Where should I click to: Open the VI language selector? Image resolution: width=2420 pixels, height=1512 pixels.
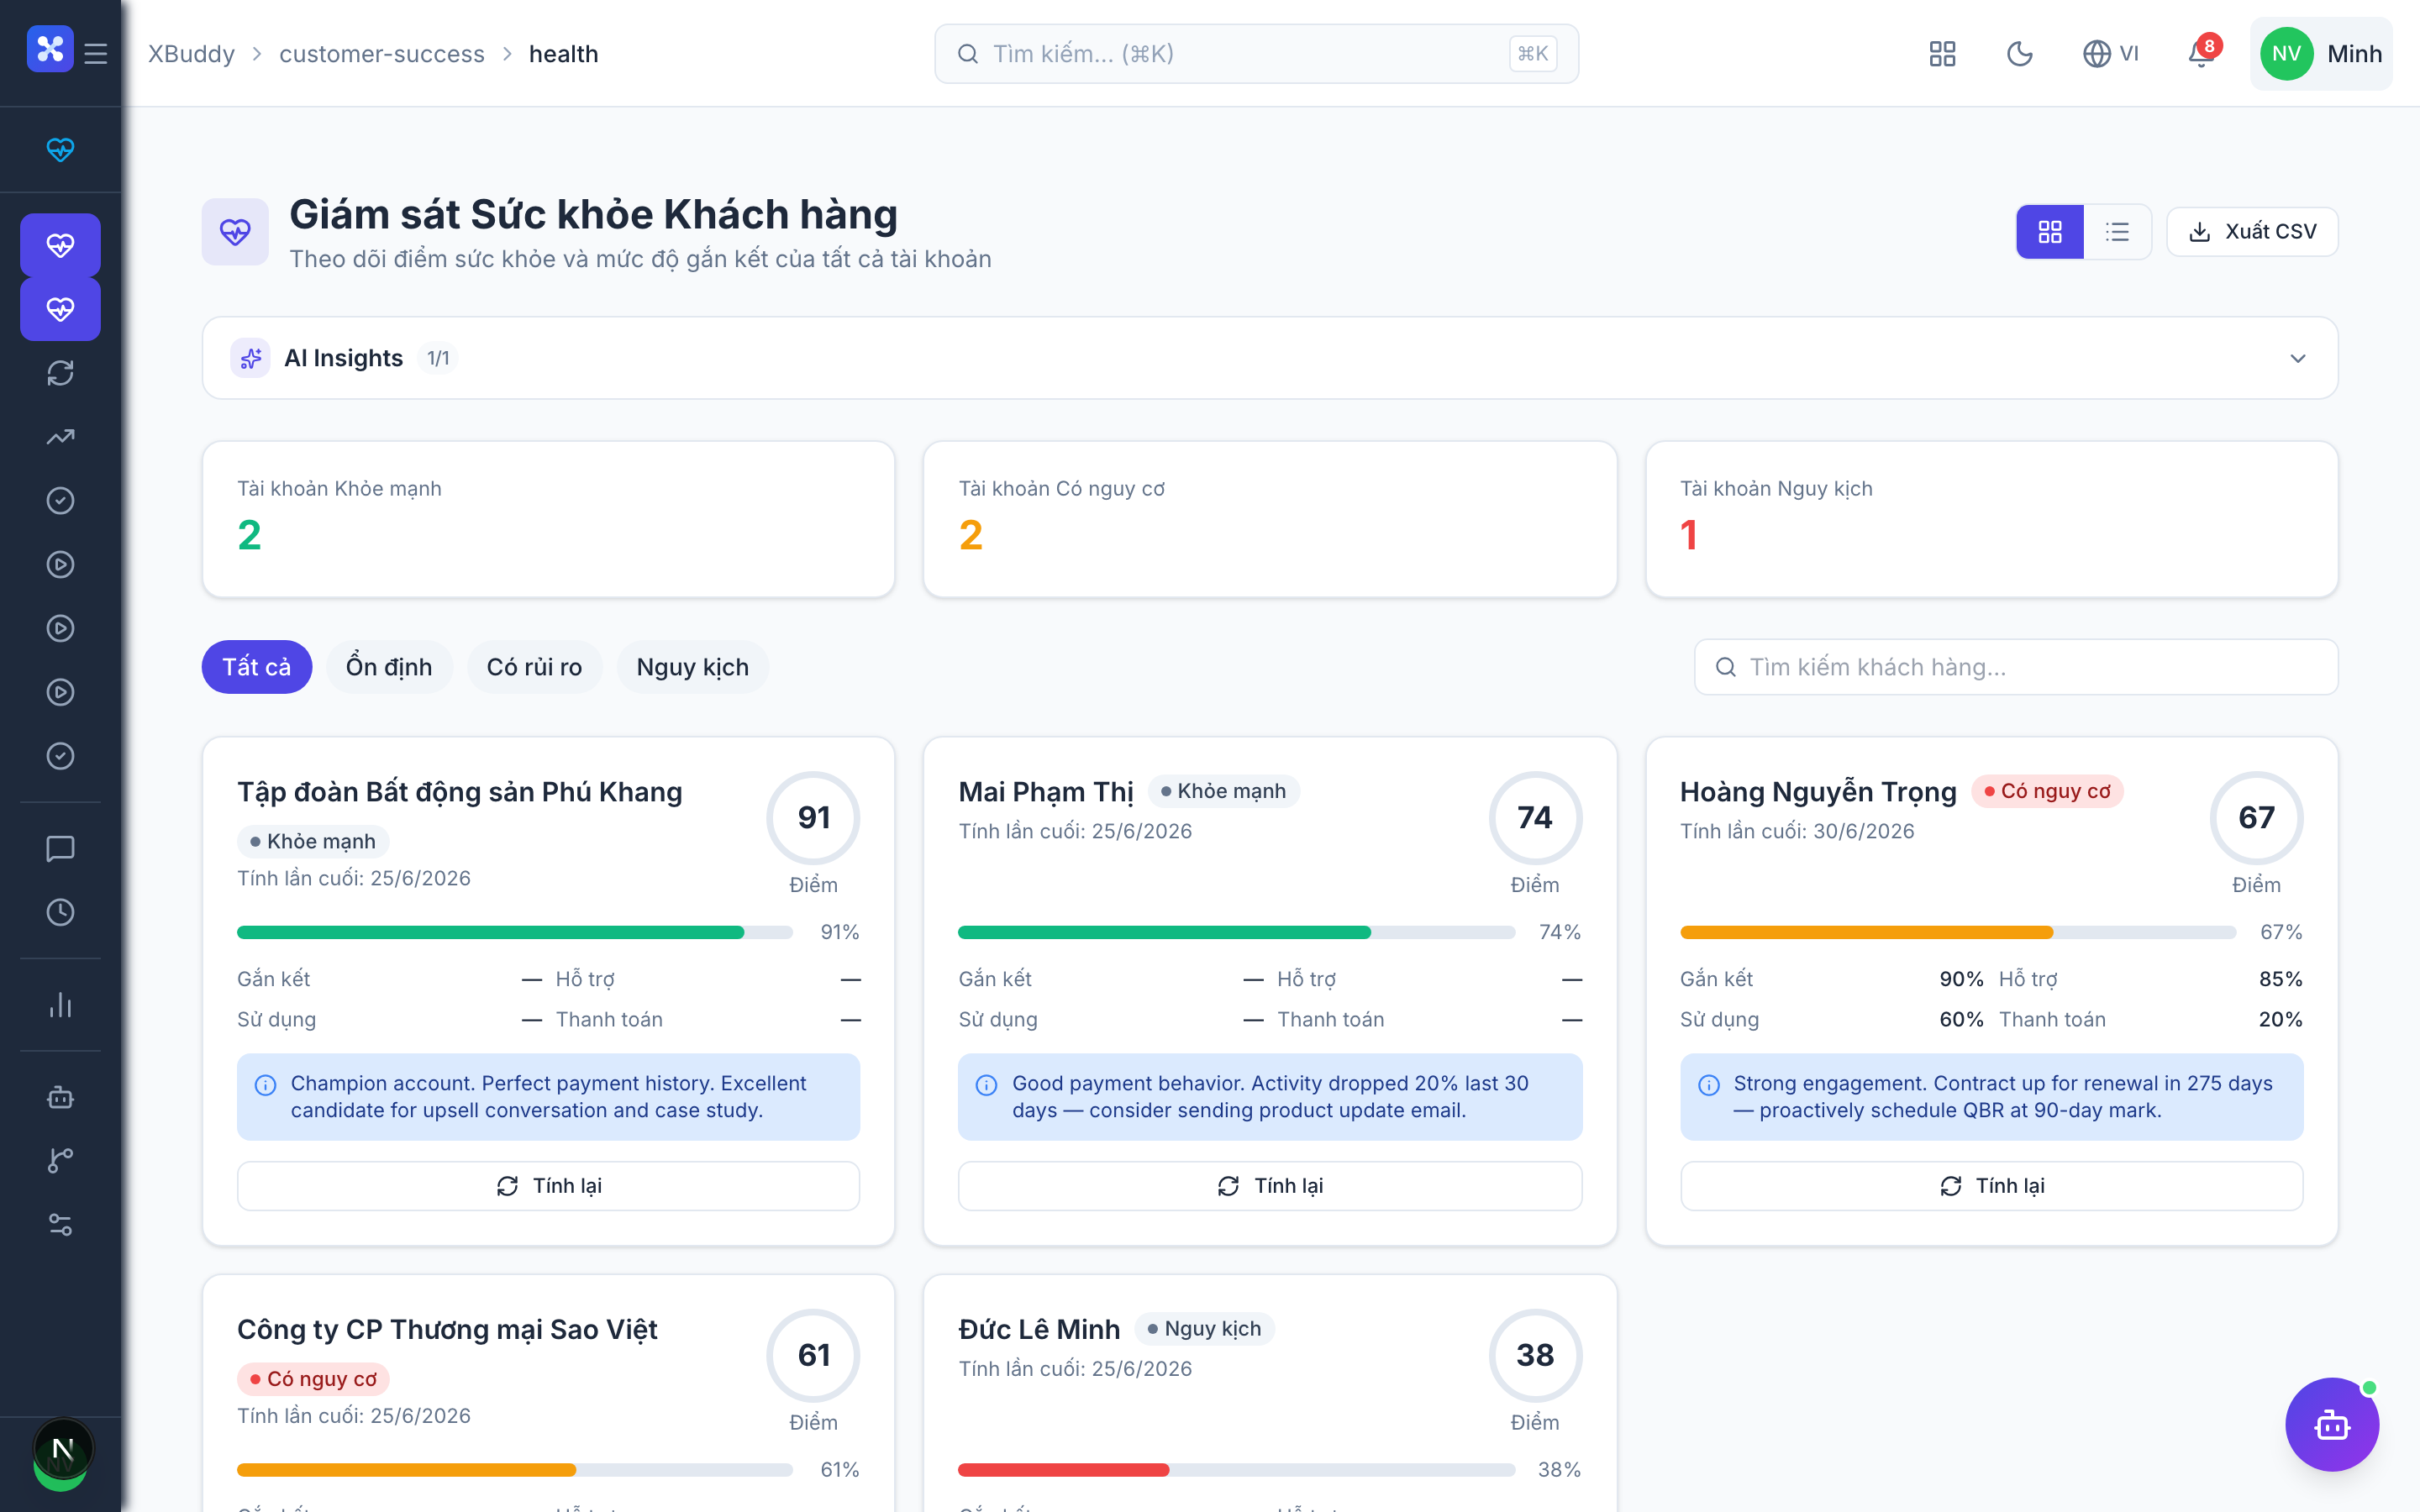2110,53
